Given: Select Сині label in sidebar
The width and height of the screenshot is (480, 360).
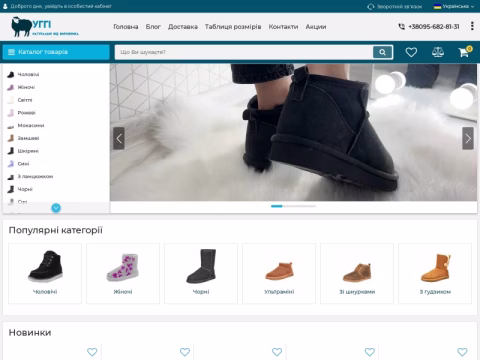Looking at the screenshot, I should click(x=23, y=164).
